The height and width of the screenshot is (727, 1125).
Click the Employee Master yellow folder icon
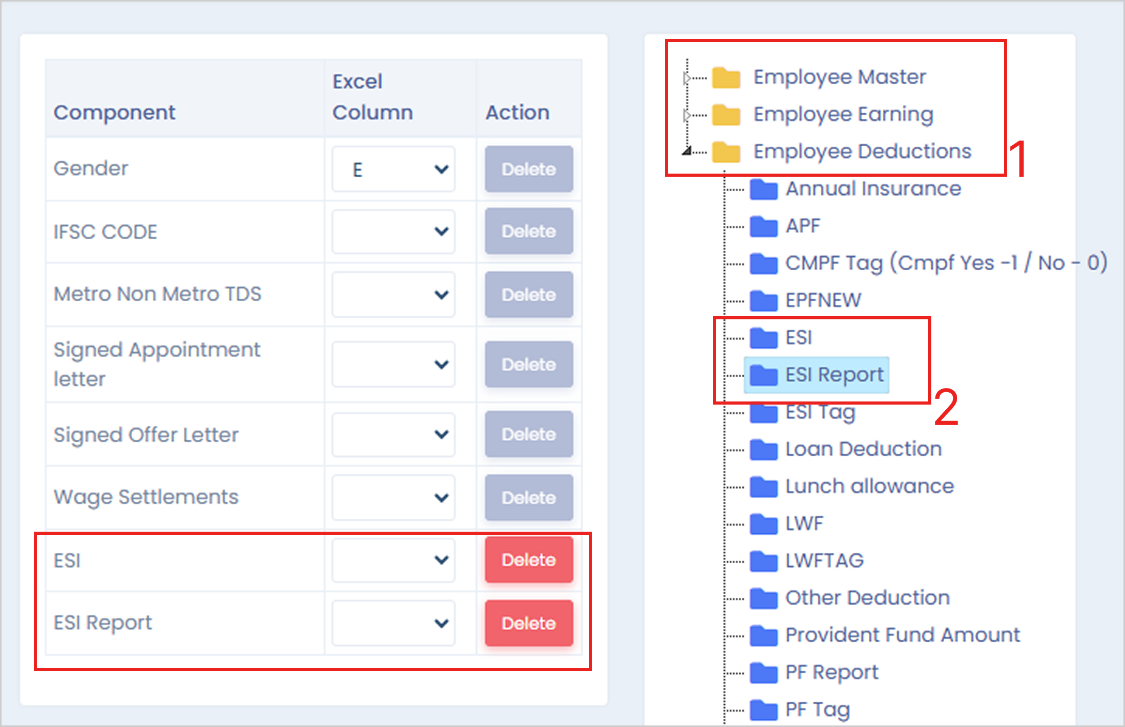point(726,78)
